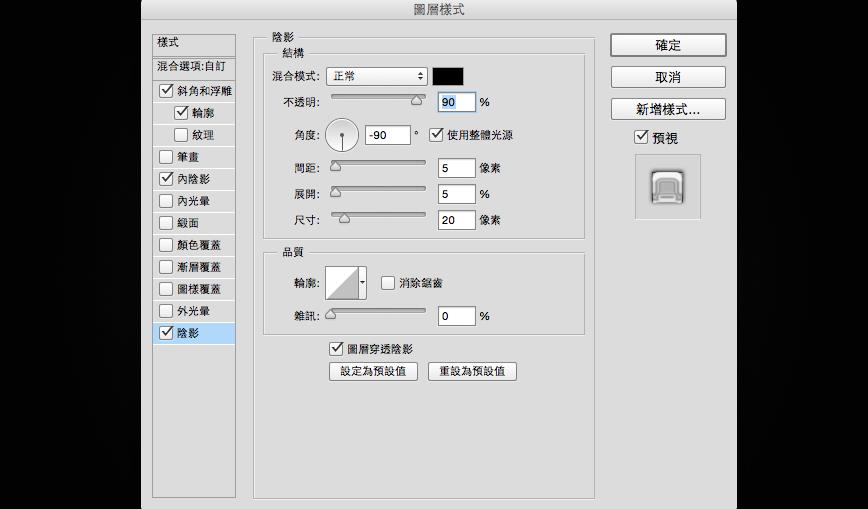Open the contour picker dropdown arrow
Viewport: 868px width, 509px height.
coord(363,282)
